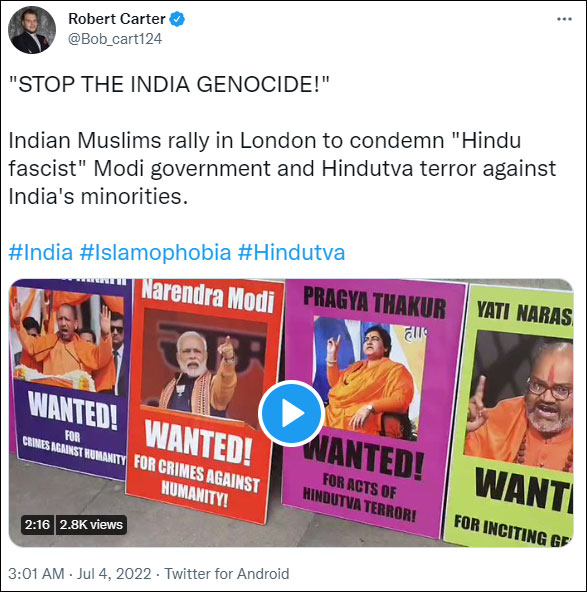
Task: Click the pink Pragya Thakur poster in video
Action: click(x=374, y=408)
